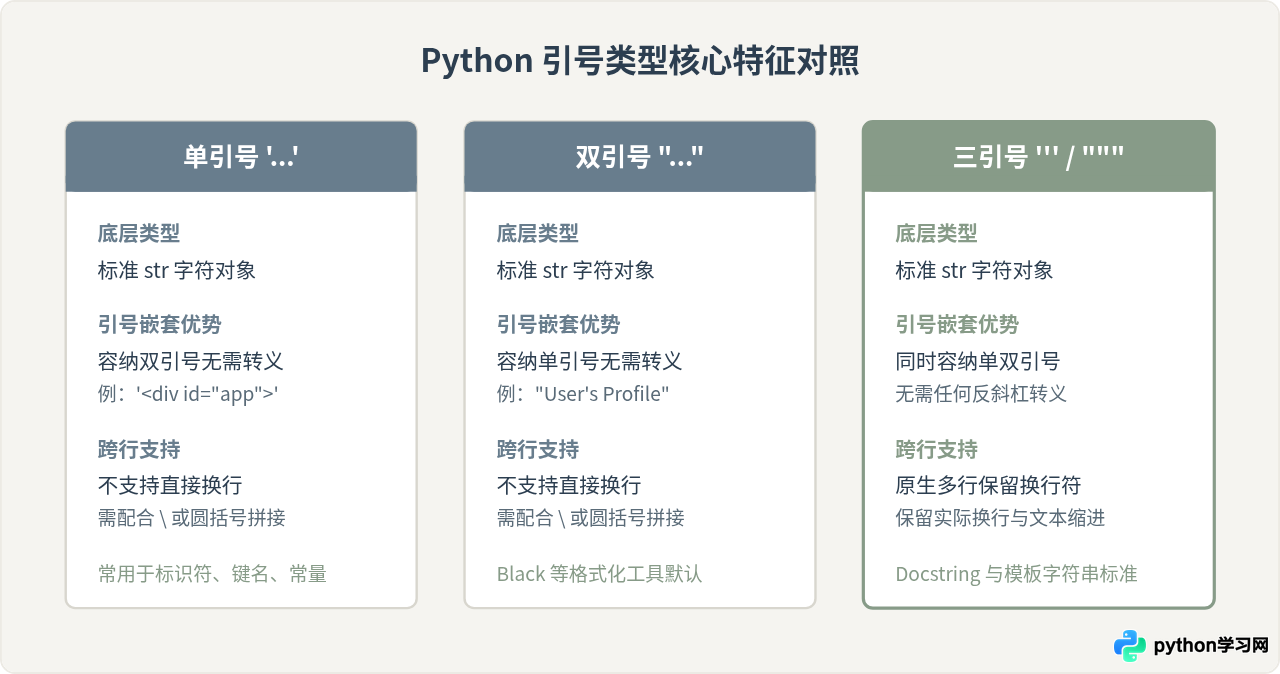Click "底层类型" label in the 三引号 card

coord(937,233)
